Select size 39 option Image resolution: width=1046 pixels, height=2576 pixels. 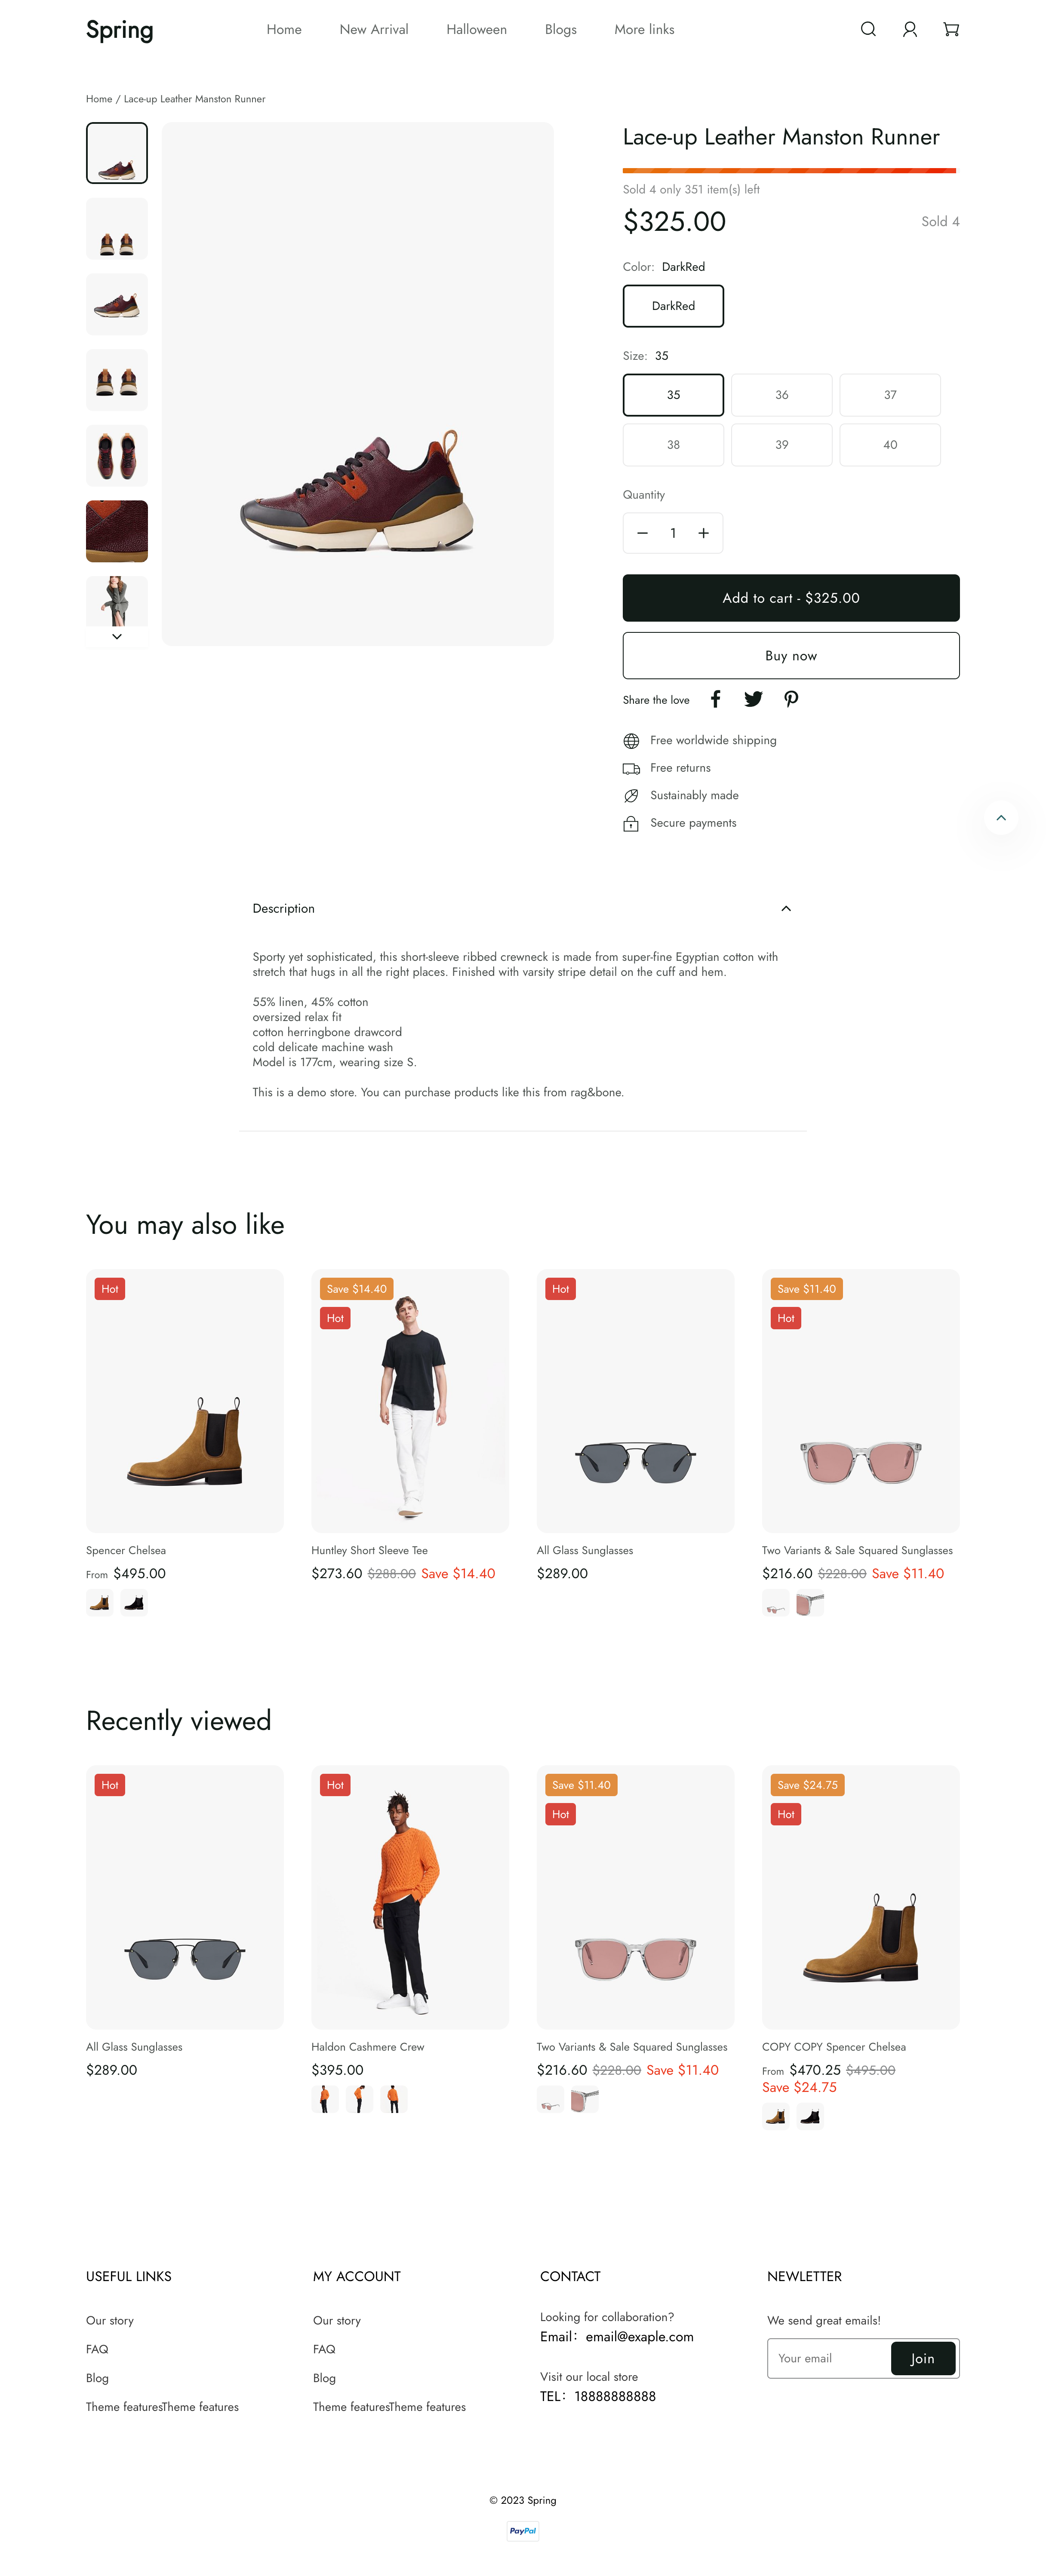tap(781, 445)
